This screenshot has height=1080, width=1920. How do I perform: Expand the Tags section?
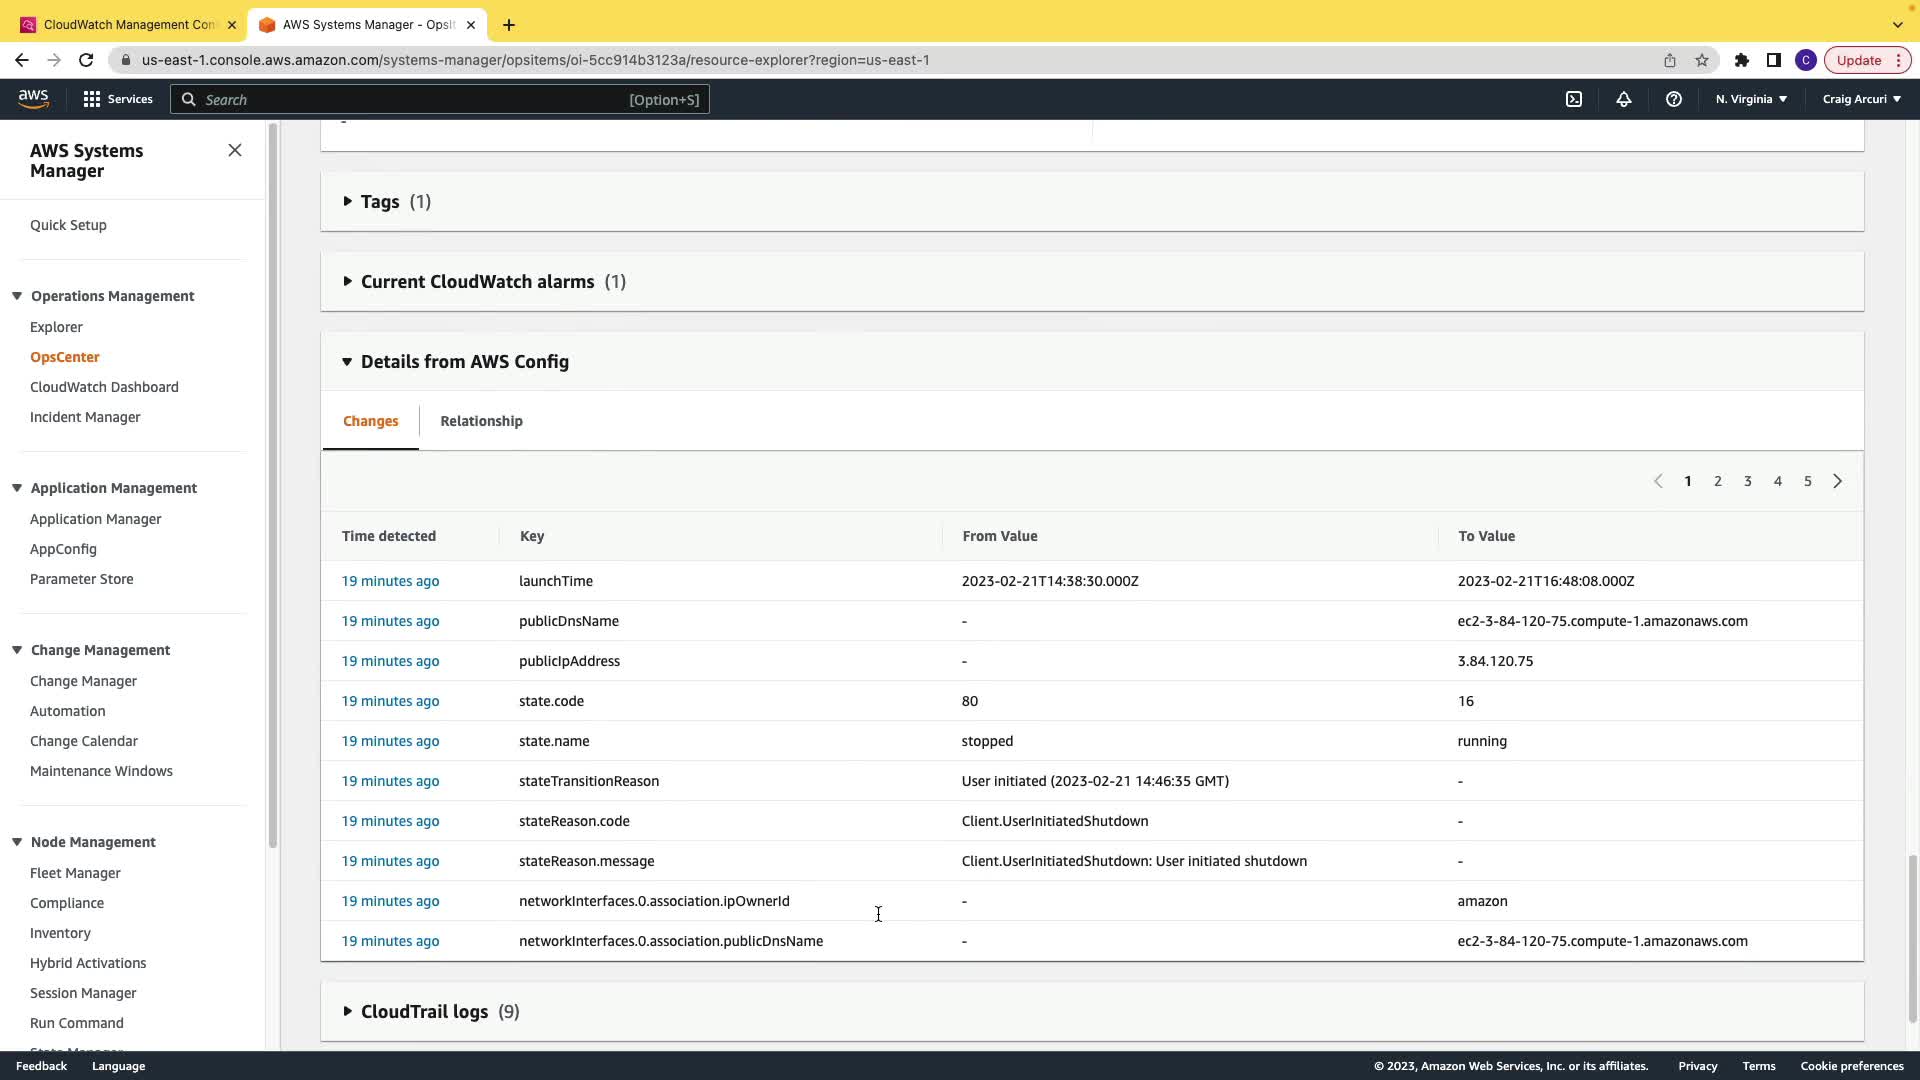point(380,202)
